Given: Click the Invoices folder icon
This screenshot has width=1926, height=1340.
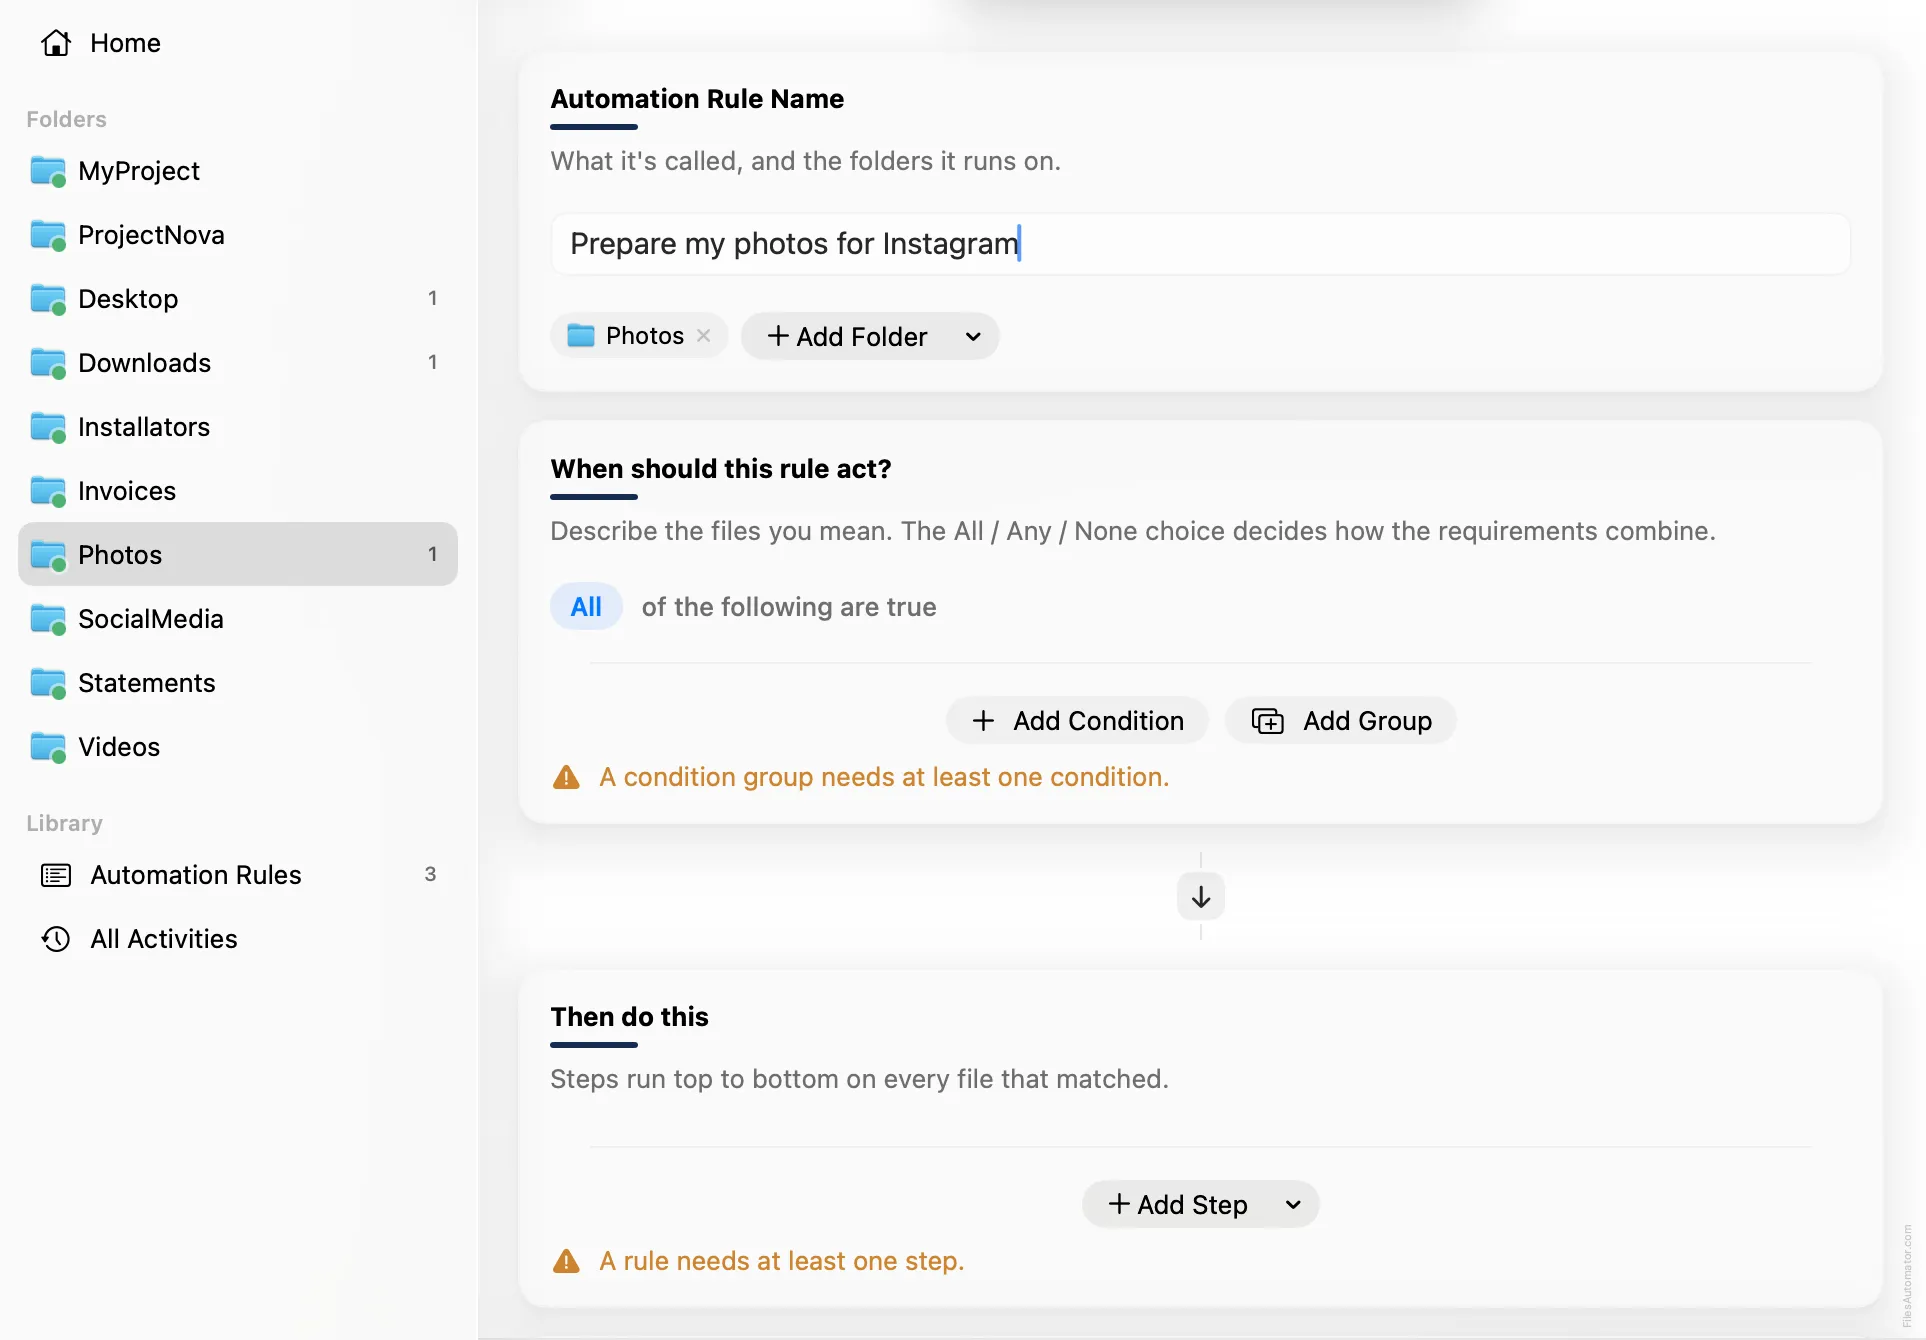Looking at the screenshot, I should click(48, 492).
